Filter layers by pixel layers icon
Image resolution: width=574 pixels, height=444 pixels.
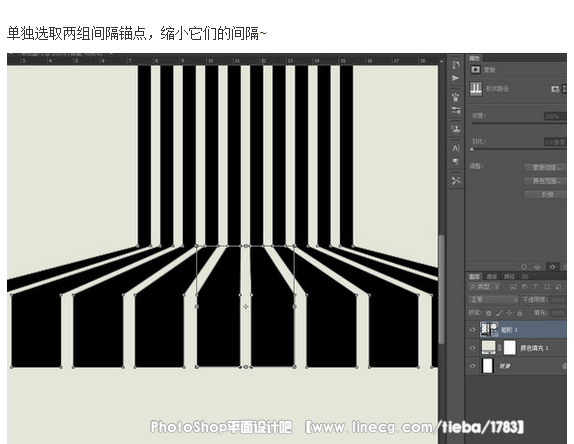pos(513,287)
